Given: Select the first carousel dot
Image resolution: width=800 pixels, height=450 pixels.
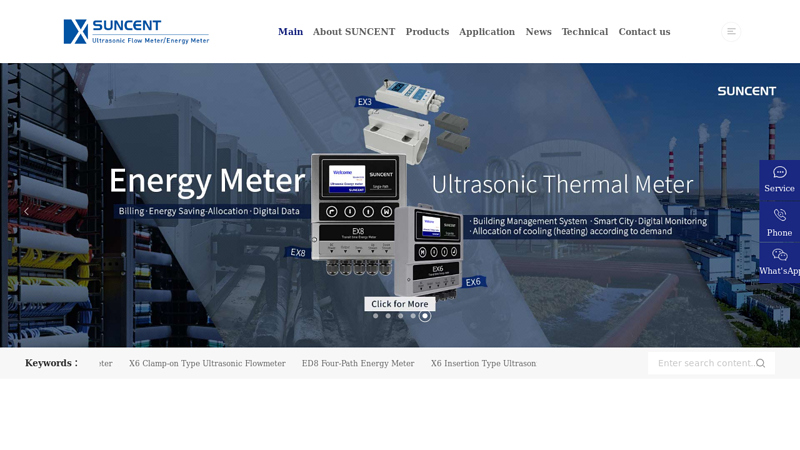Looking at the screenshot, I should [x=376, y=316].
